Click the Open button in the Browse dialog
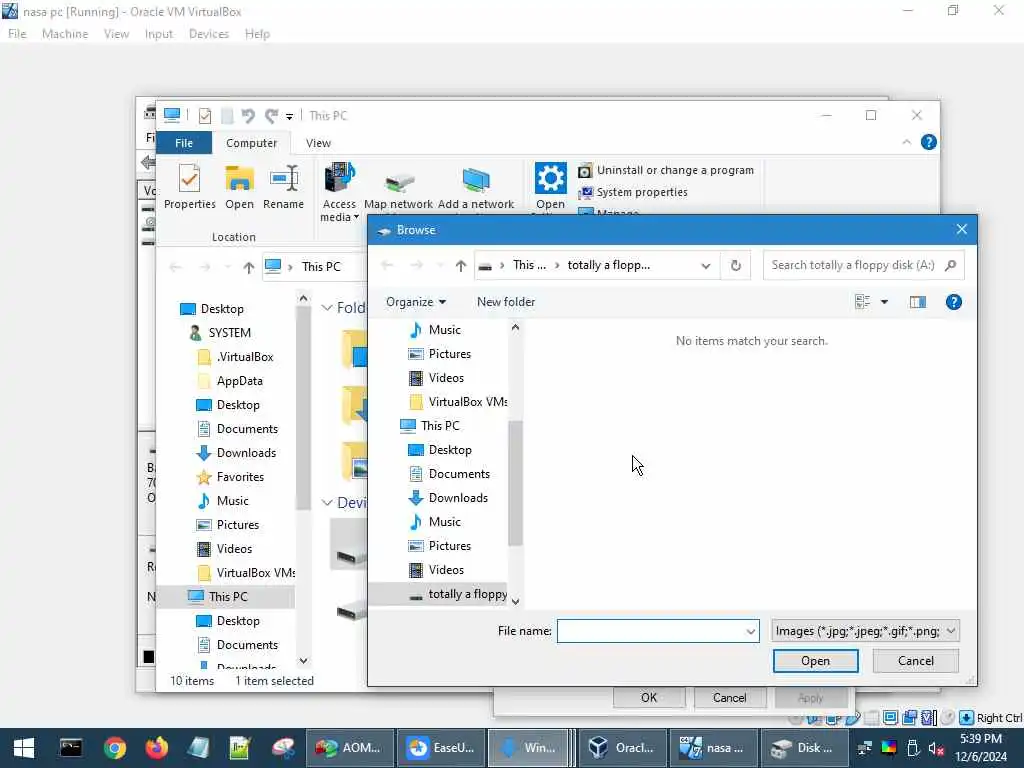 pyautogui.click(x=816, y=661)
